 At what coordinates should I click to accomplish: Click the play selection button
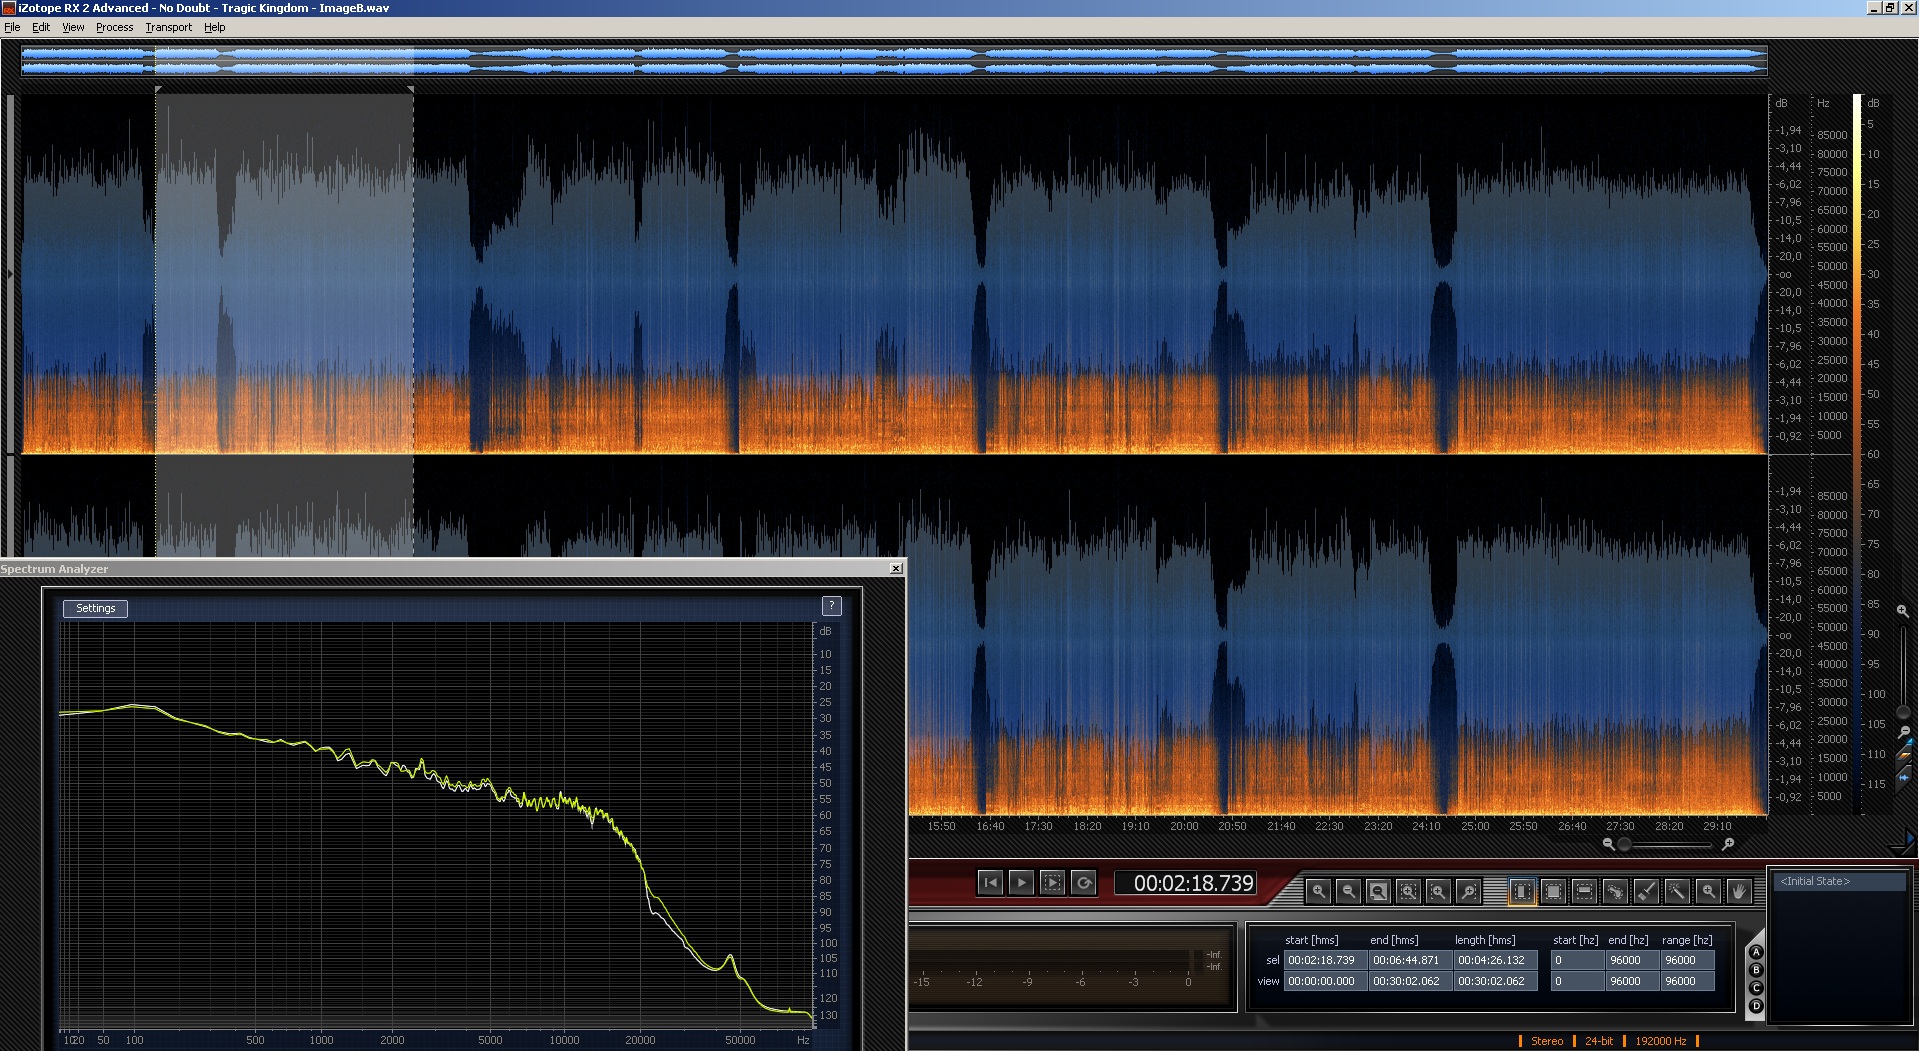[x=1052, y=883]
